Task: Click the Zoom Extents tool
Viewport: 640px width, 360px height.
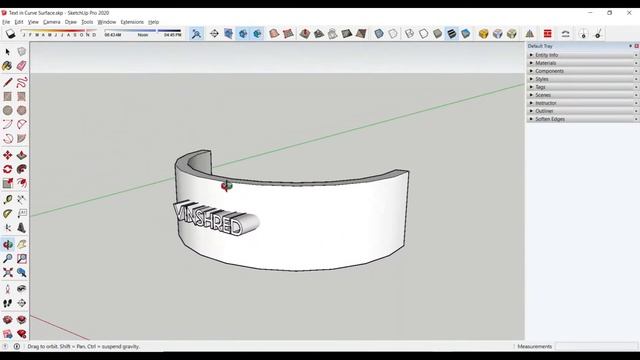Action: pos(7,272)
